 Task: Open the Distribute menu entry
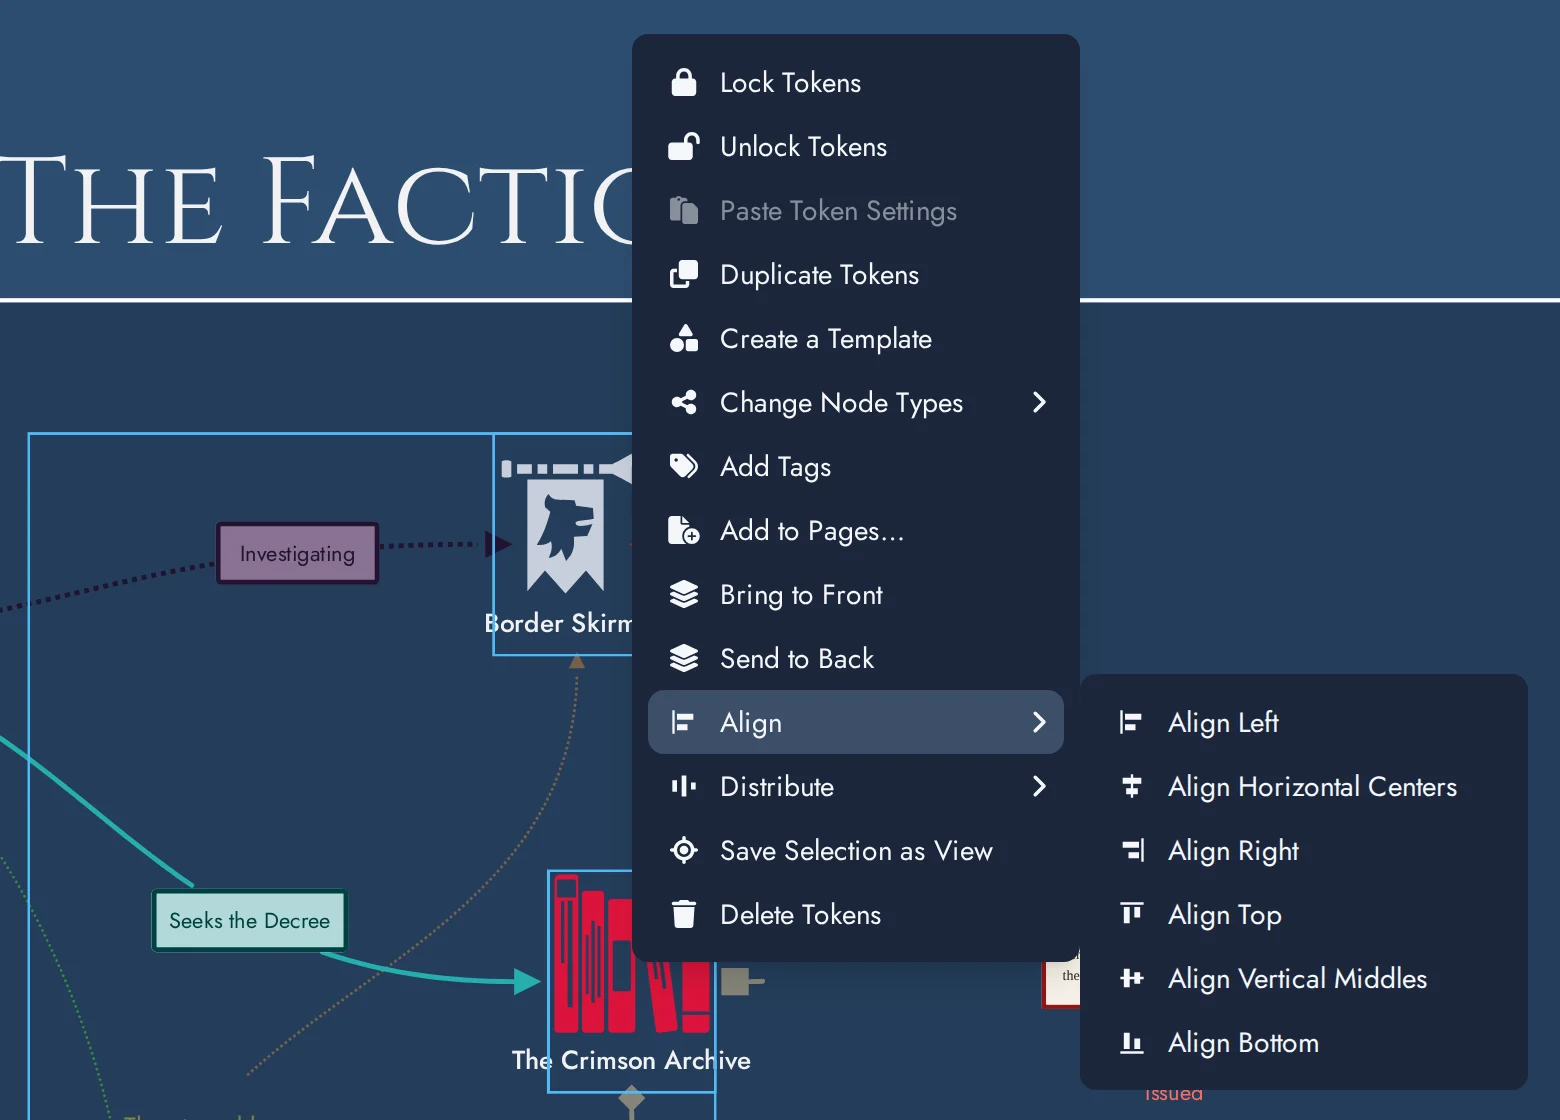click(856, 787)
